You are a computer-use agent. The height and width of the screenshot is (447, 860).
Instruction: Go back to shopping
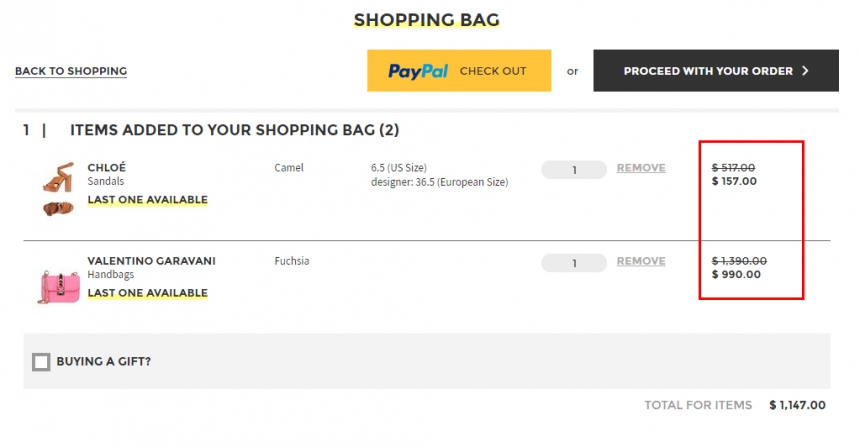[x=71, y=71]
